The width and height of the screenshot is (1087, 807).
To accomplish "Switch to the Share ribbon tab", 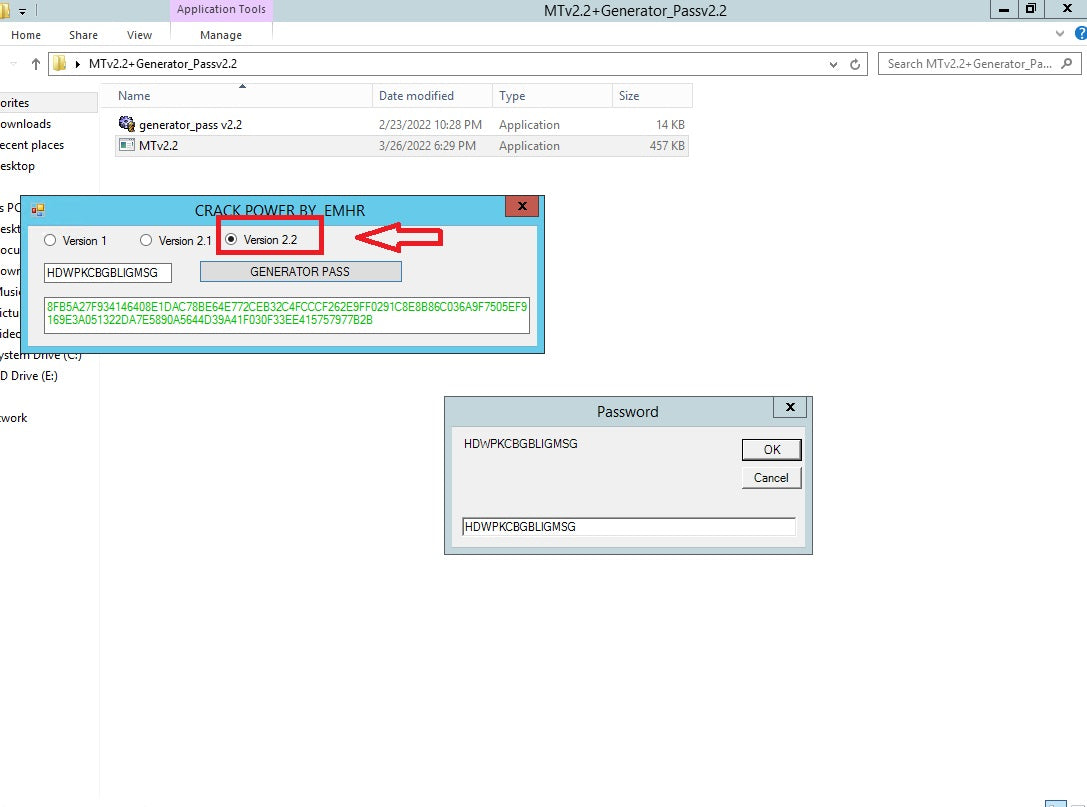I will (83, 35).
